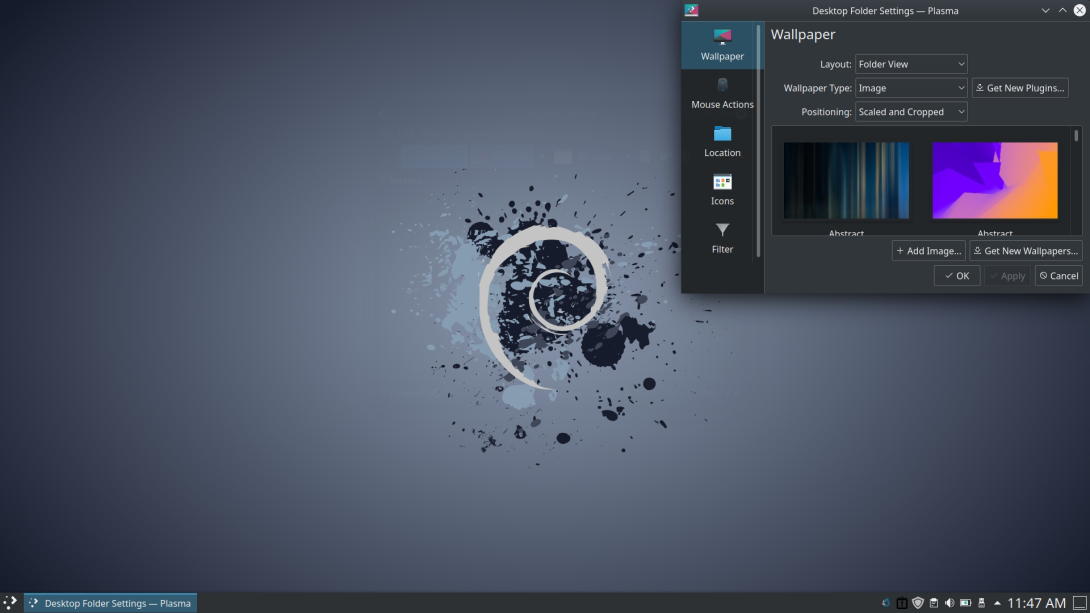Minimize the Desktop Folder Settings window
Screen dimensions: 1090x613
click(1045, 10)
